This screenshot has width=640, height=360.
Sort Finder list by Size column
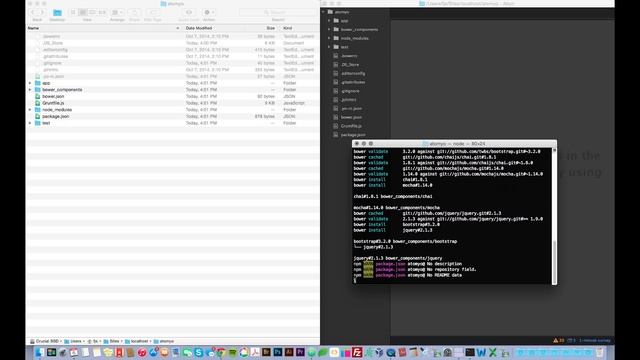[271, 28]
